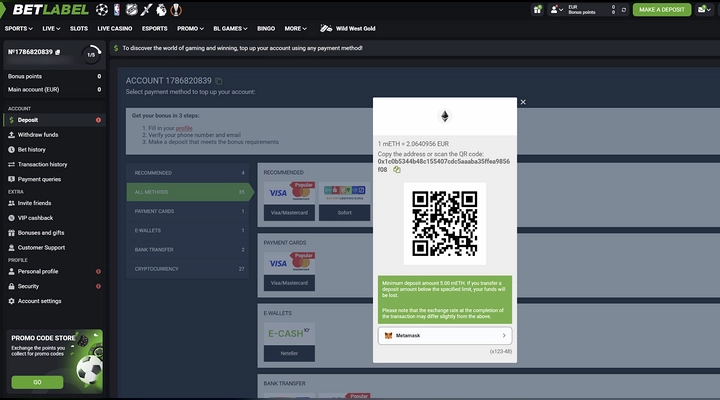
Task: Close the Ethereum deposit popup
Action: click(523, 102)
